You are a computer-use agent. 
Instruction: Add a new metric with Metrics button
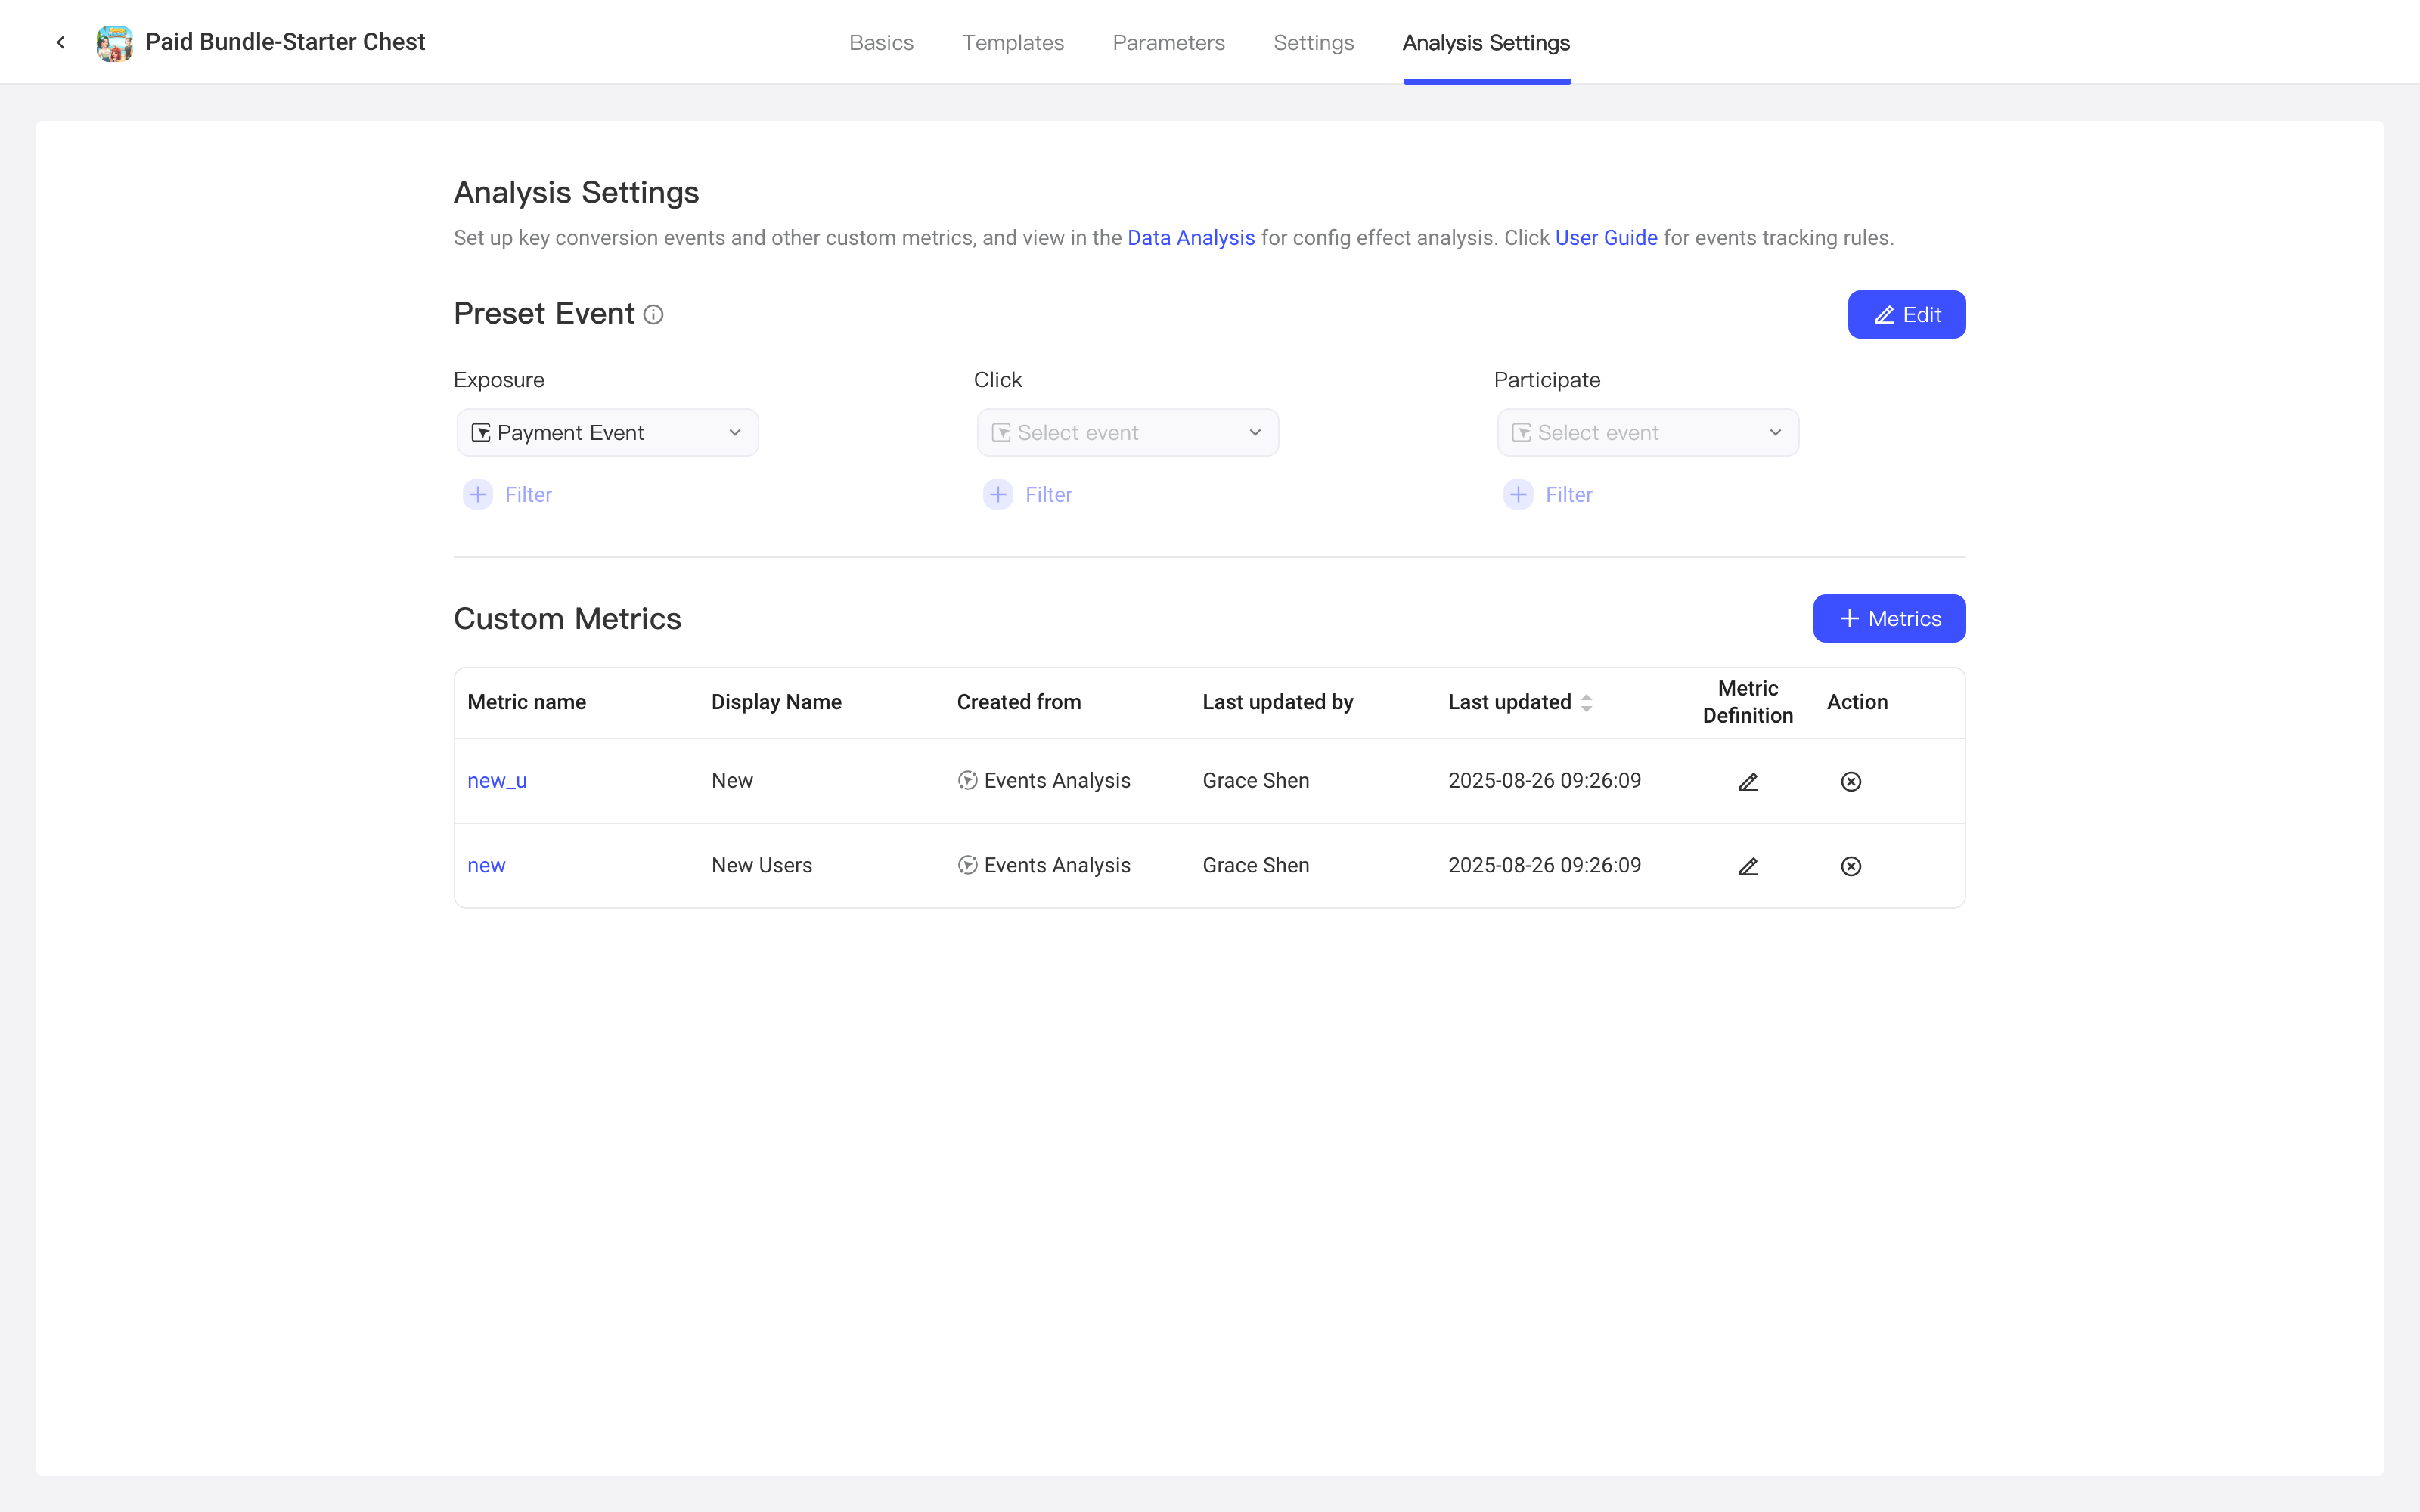tap(1889, 619)
